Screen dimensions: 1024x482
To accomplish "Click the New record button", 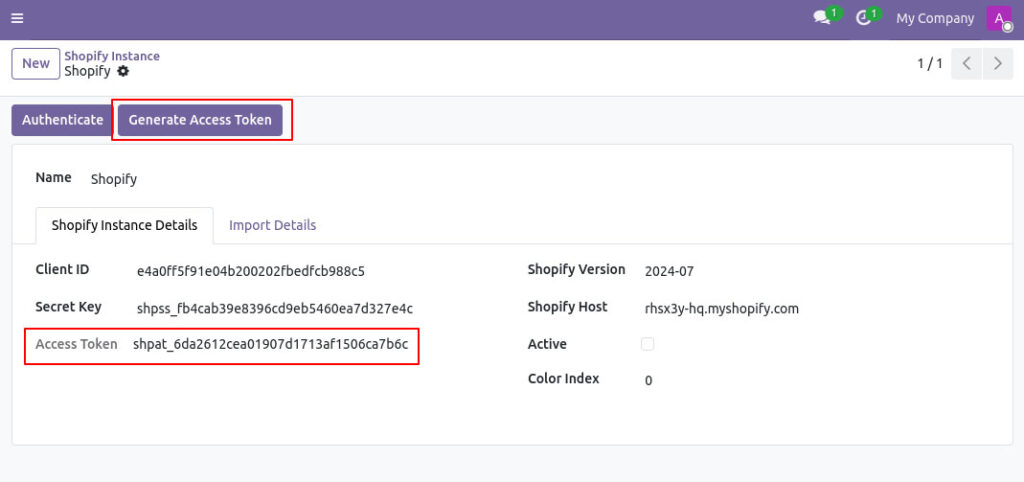I will coord(36,64).
